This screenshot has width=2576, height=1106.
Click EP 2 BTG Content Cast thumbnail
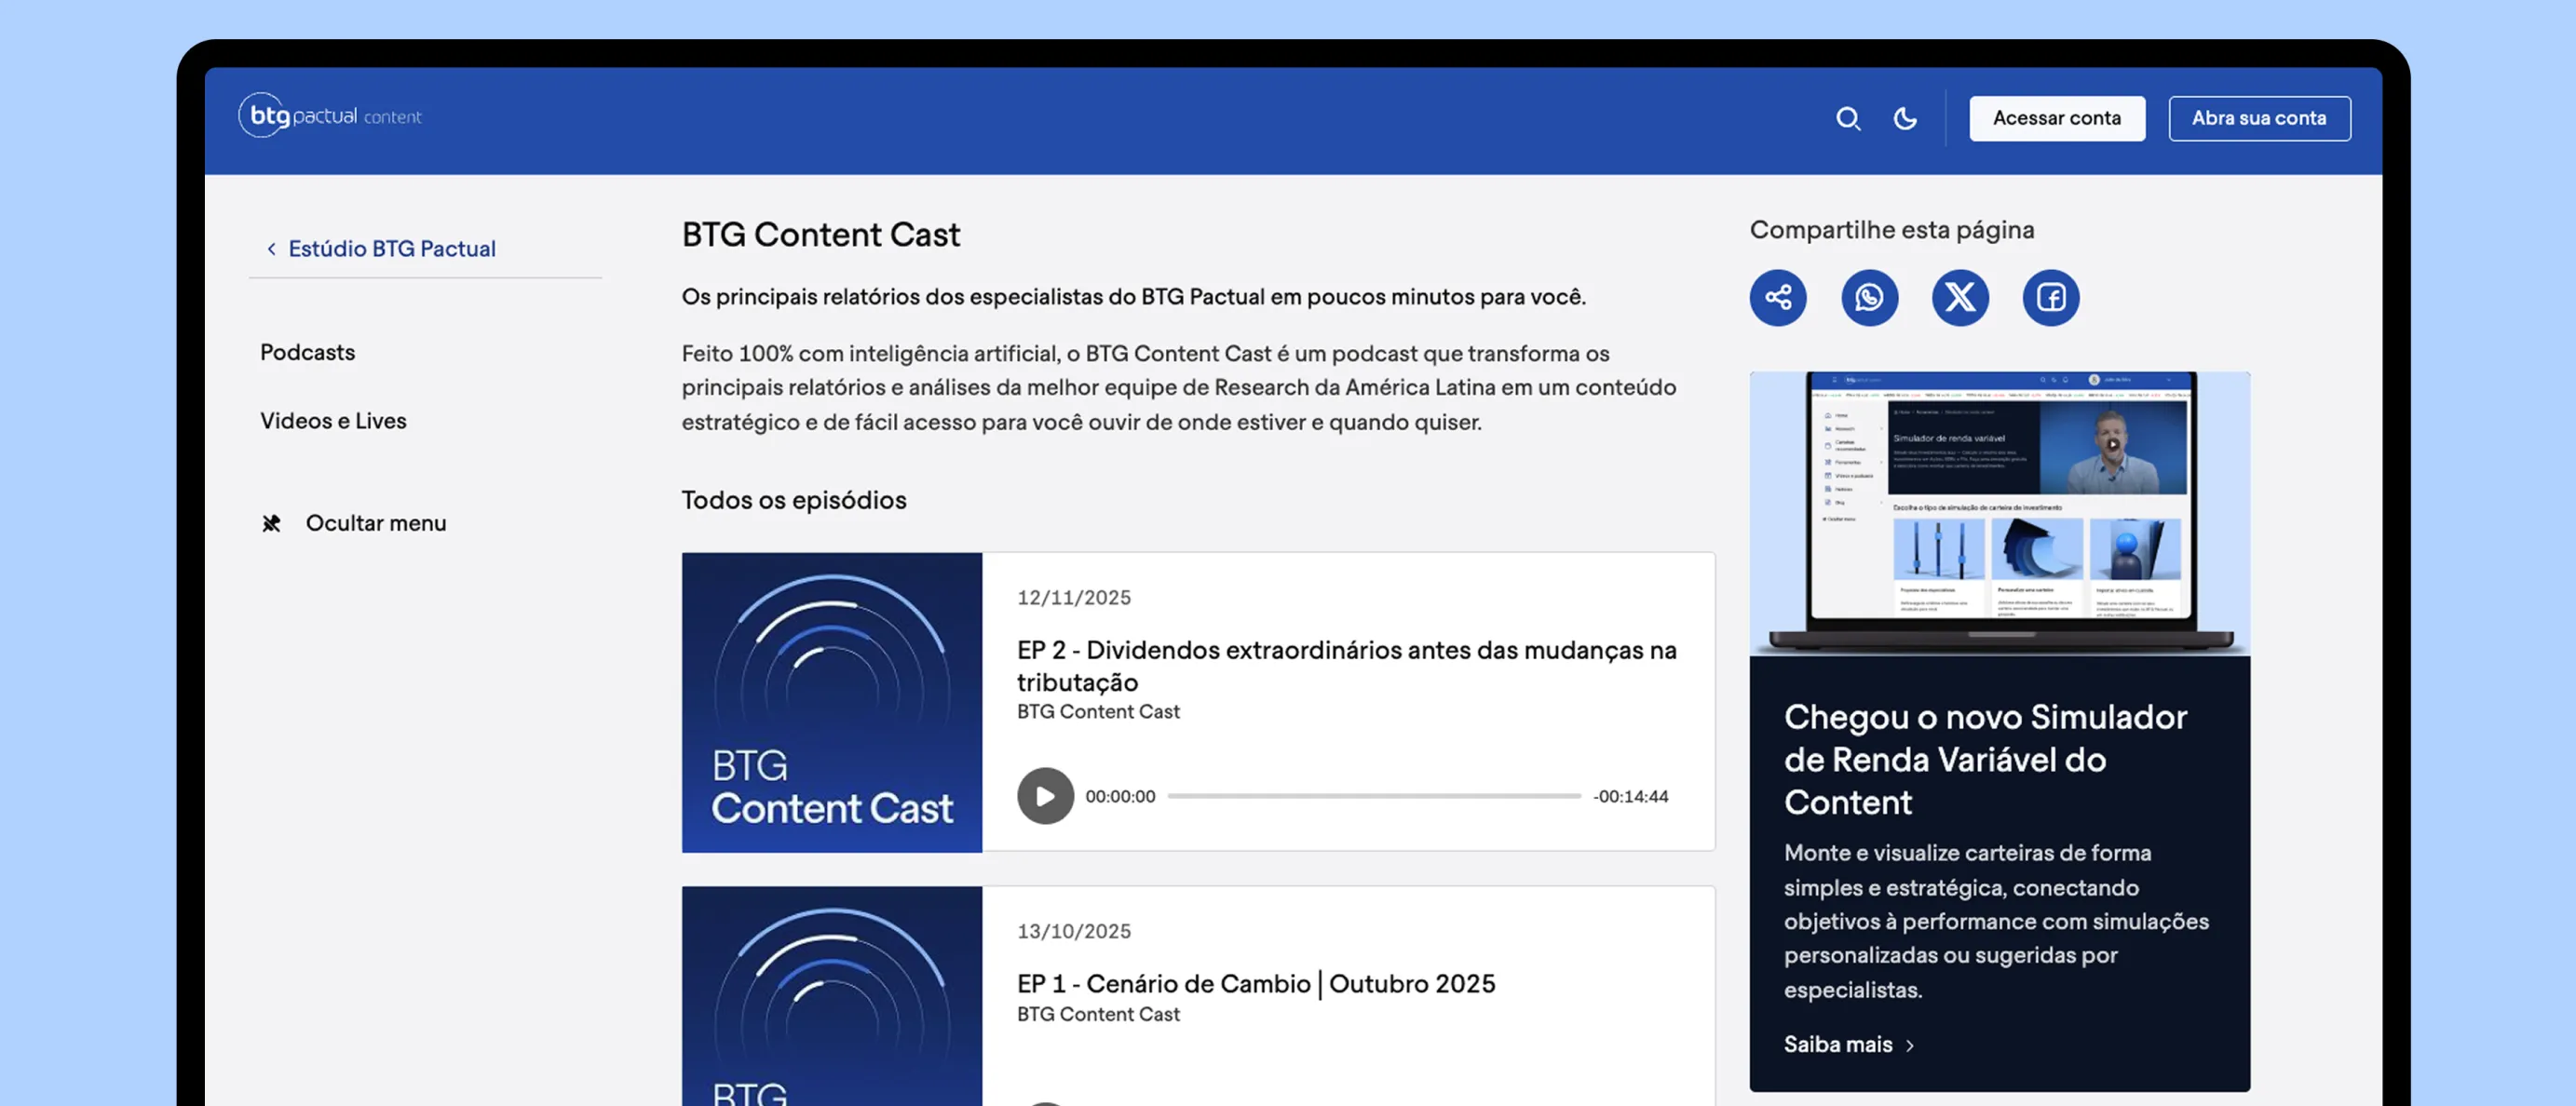[831, 702]
